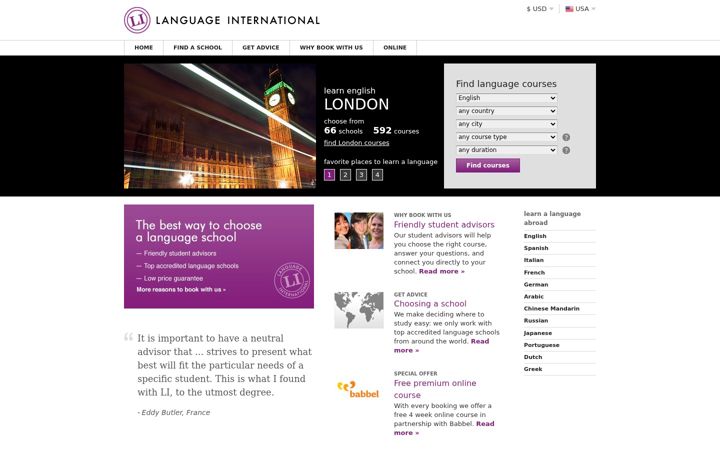Open the Online menu item
Screen dimensions: 720x450
click(395, 48)
